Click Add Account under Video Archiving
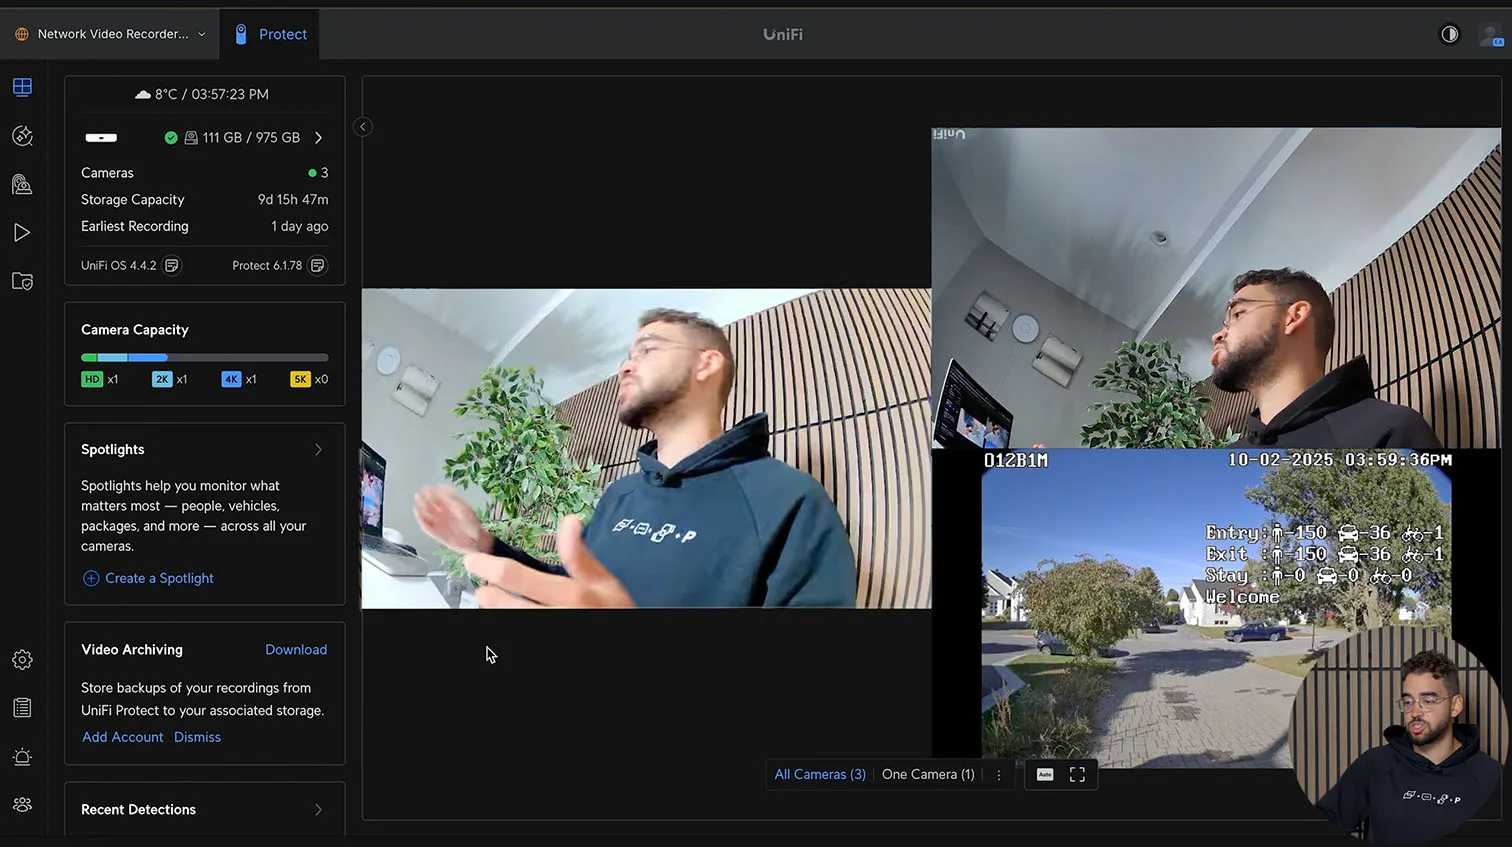The height and width of the screenshot is (847, 1512). tap(122, 737)
